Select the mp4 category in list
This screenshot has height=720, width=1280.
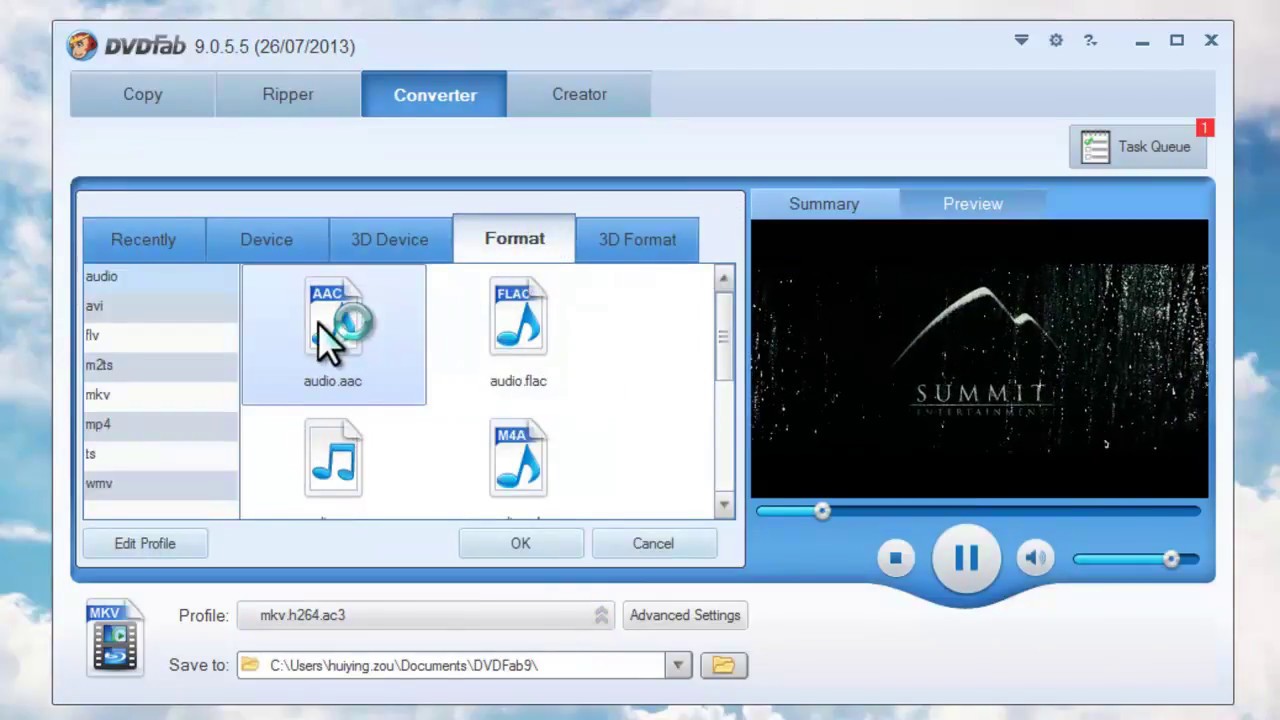(161, 424)
